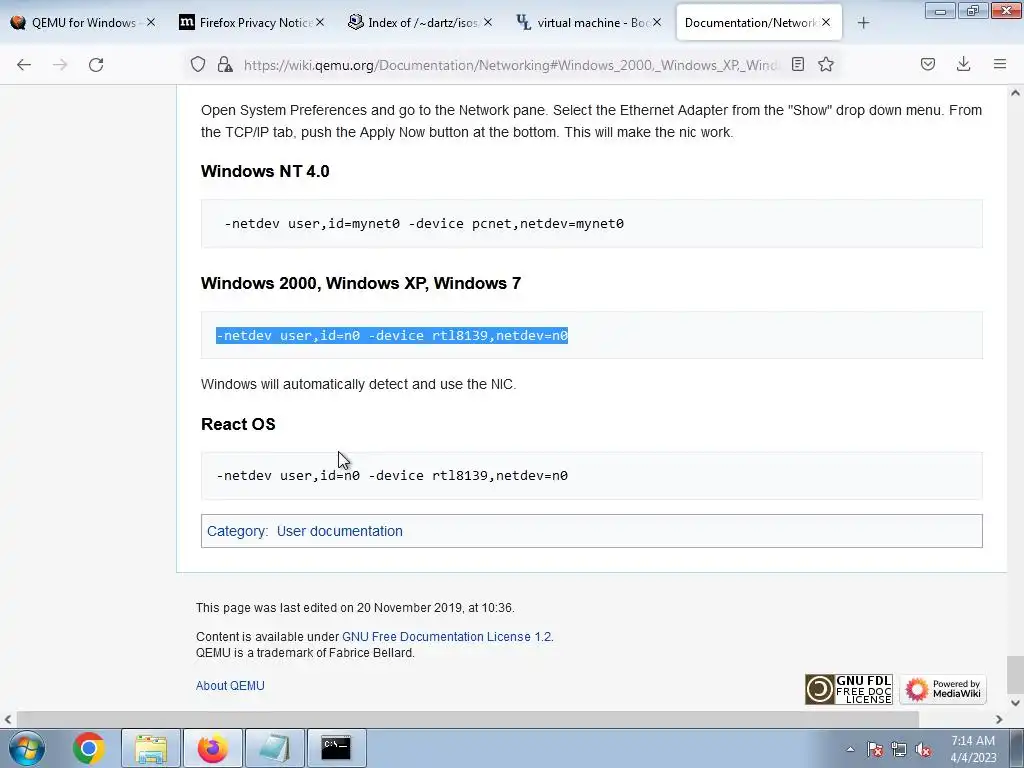View site security padlock info
The width and height of the screenshot is (1024, 768).
pyautogui.click(x=225, y=64)
